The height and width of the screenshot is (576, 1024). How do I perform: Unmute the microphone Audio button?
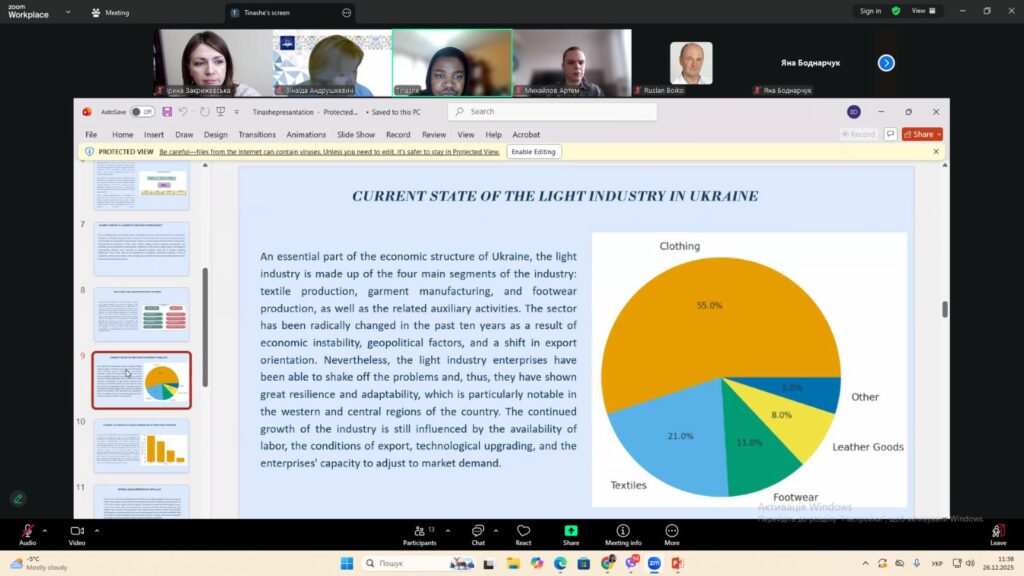[x=27, y=531]
